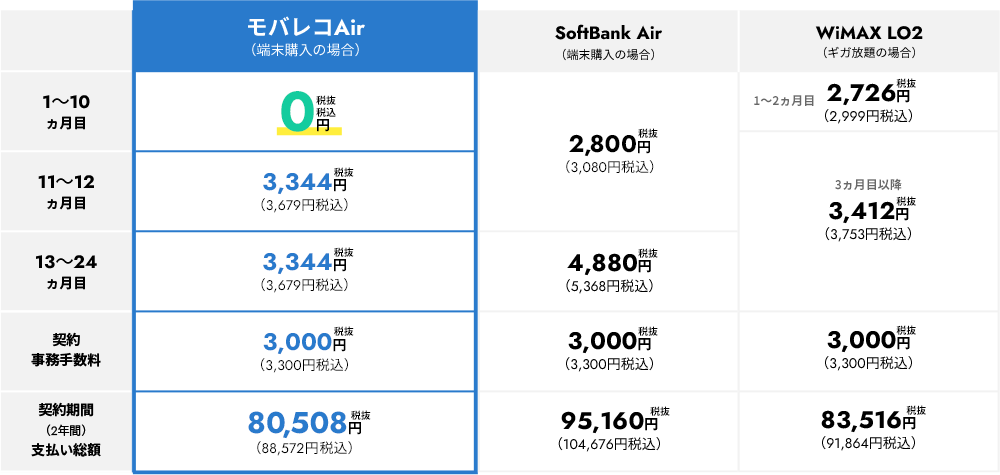Select the 88,572円税込 text
Screen dimensions: 1000x475
pos(304,448)
